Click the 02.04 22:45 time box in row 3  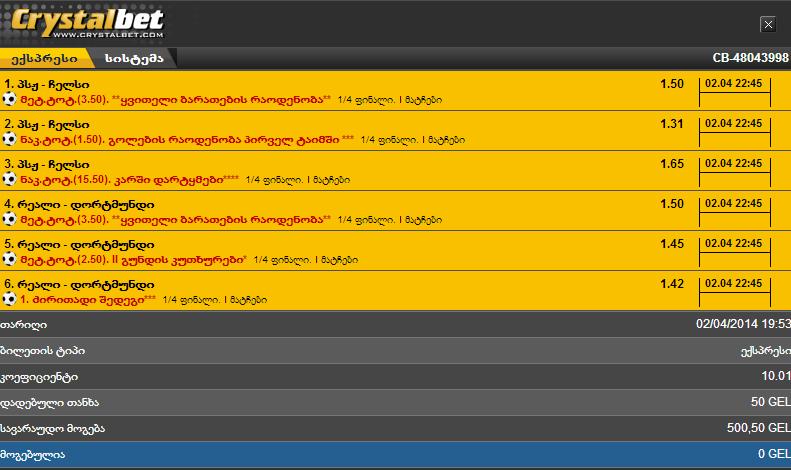pos(734,171)
